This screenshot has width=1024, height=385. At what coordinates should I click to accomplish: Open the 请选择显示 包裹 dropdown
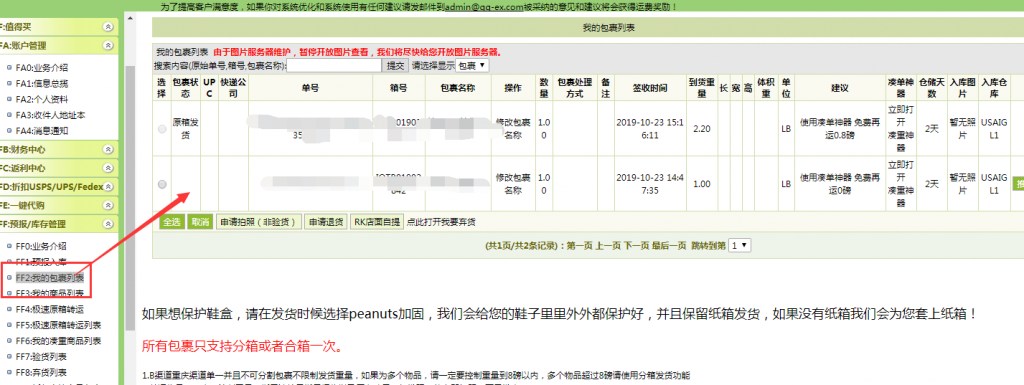pos(472,65)
